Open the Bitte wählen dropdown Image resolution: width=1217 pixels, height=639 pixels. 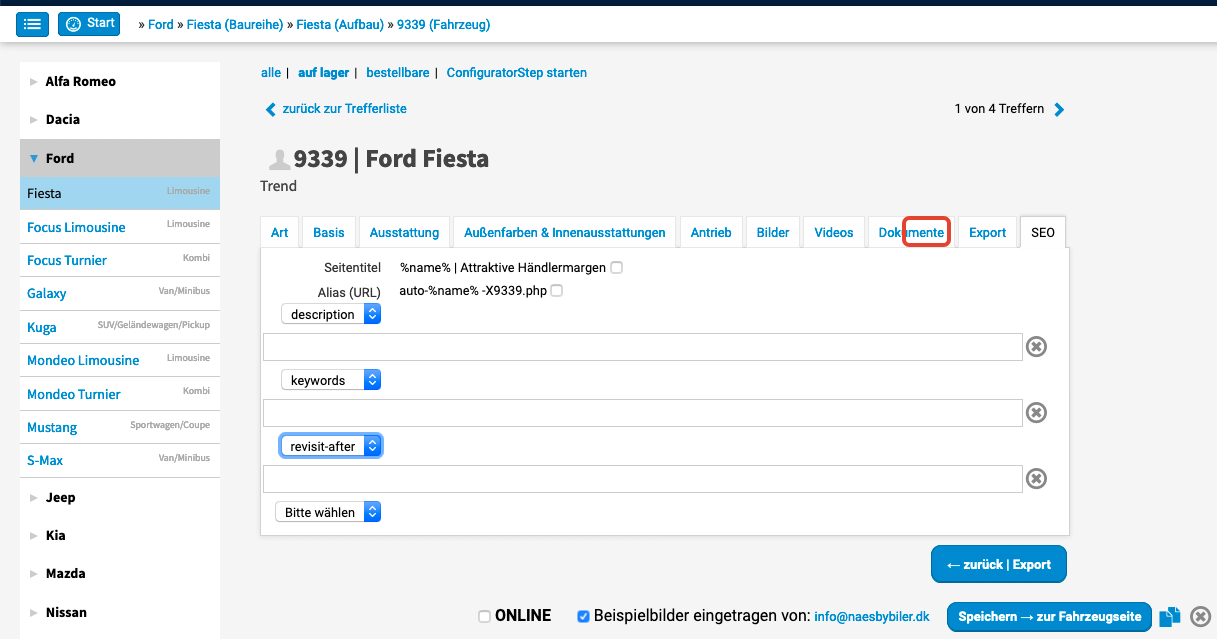[328, 512]
